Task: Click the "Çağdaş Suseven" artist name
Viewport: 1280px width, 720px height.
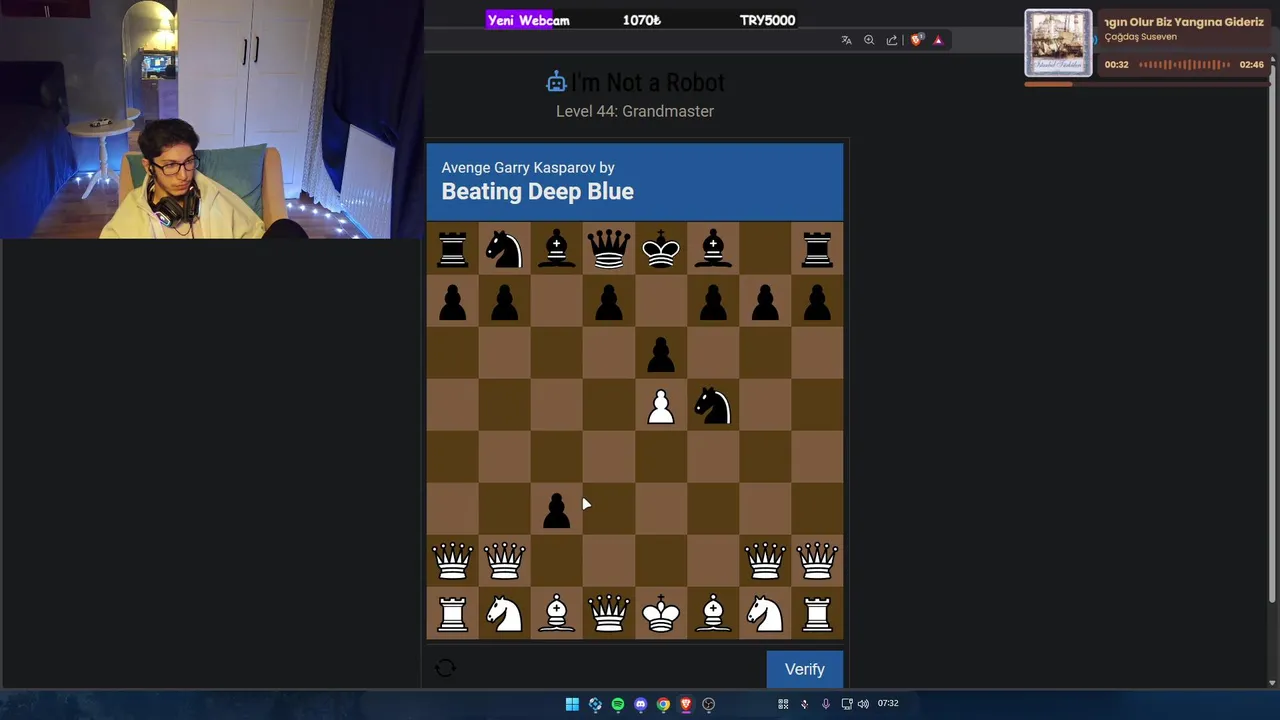Action: [1141, 37]
